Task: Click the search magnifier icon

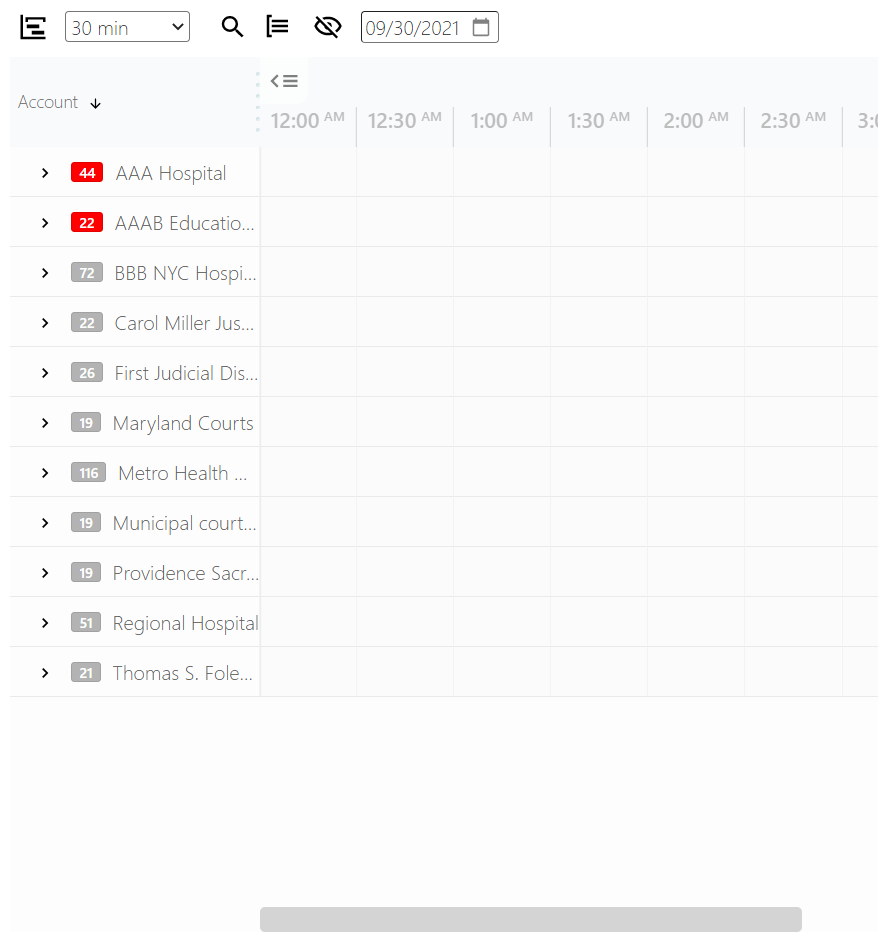Action: click(x=232, y=27)
